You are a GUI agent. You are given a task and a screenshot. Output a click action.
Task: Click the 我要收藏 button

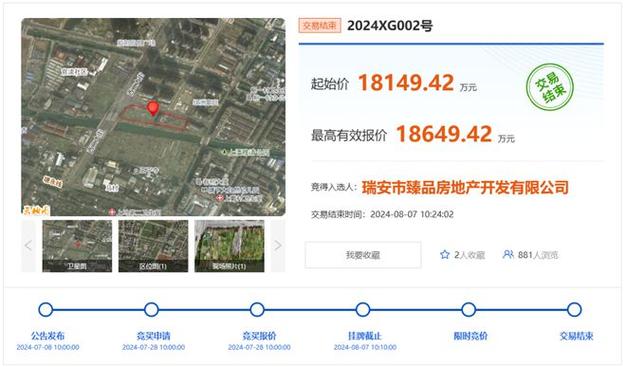(363, 255)
